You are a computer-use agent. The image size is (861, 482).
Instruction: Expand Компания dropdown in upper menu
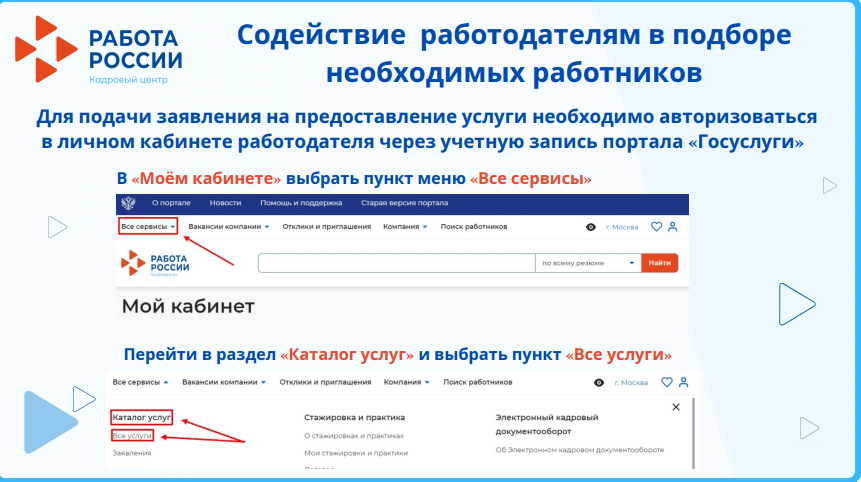405,227
